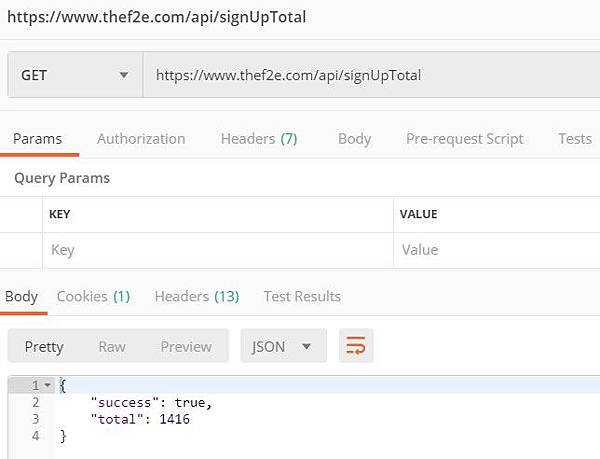Open the GET method dropdown
The width and height of the screenshot is (600, 459).
point(75,75)
